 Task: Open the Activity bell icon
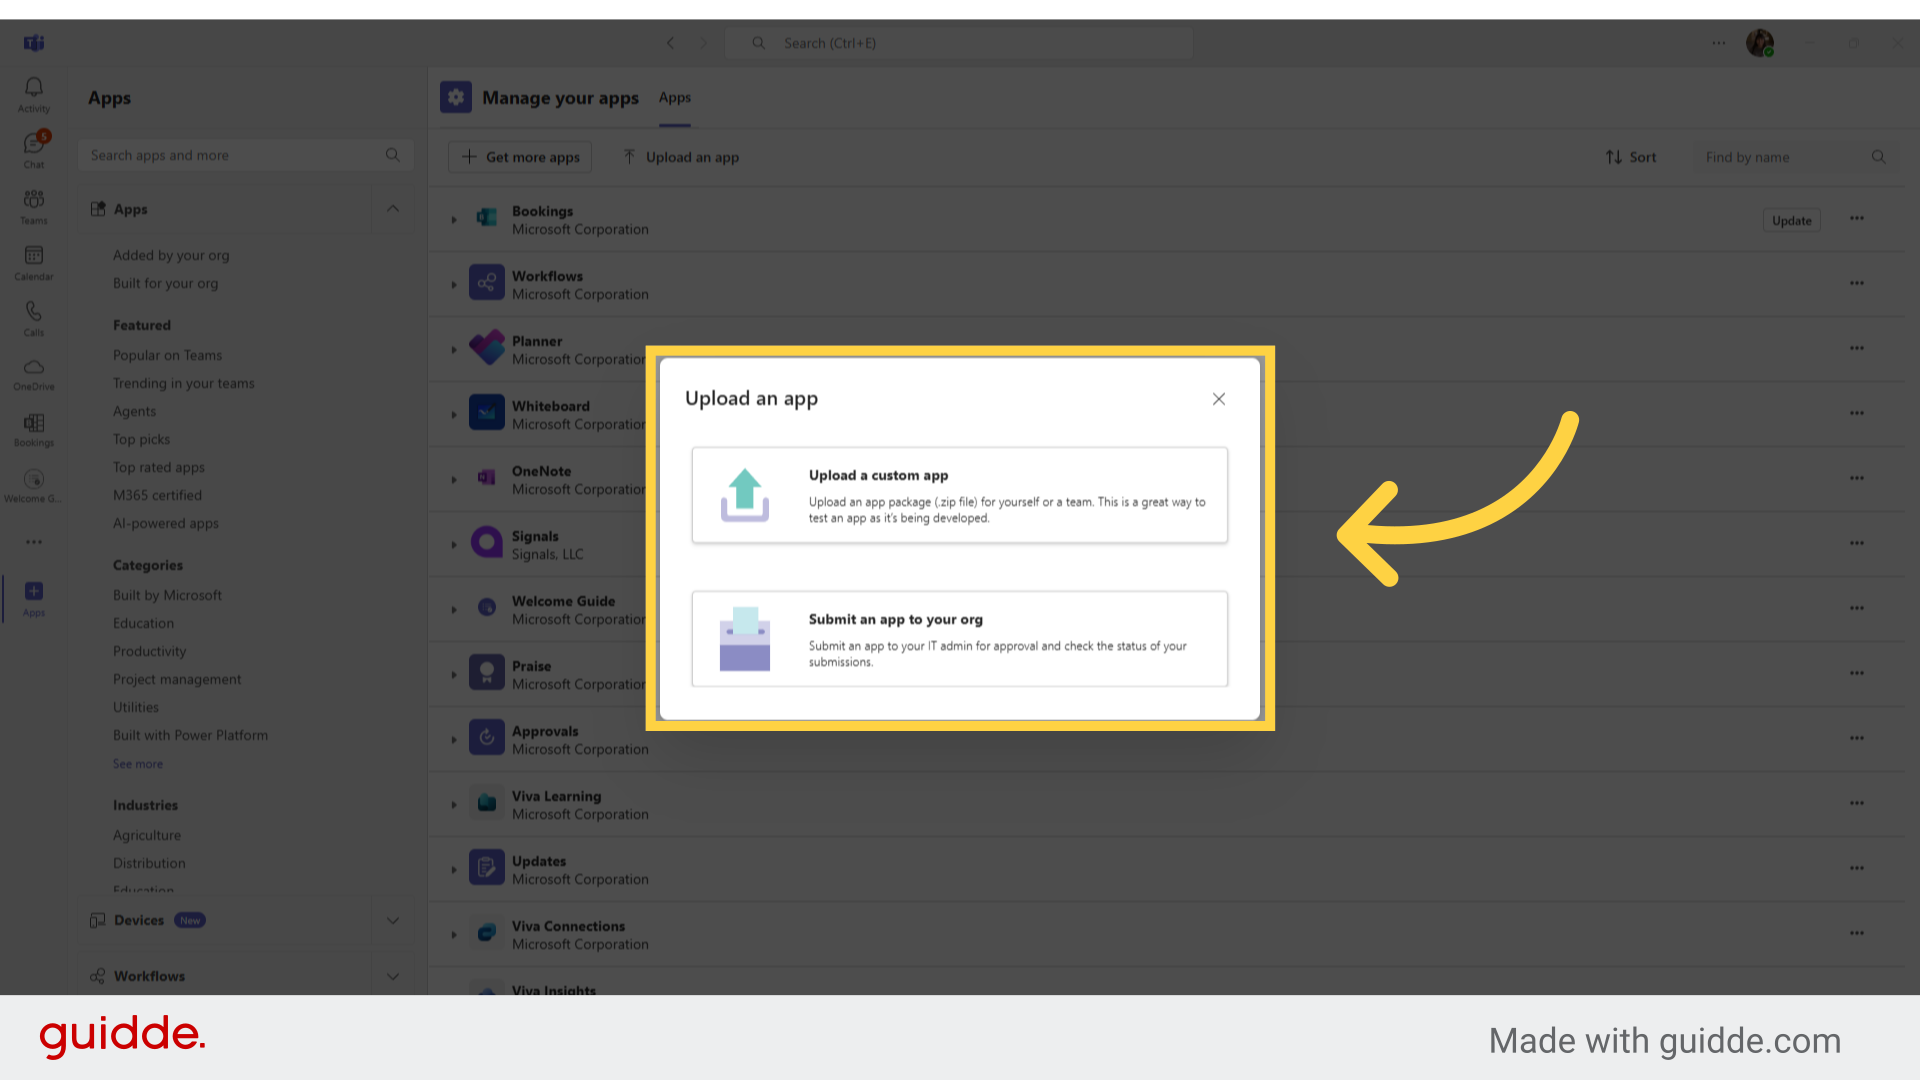click(33, 94)
